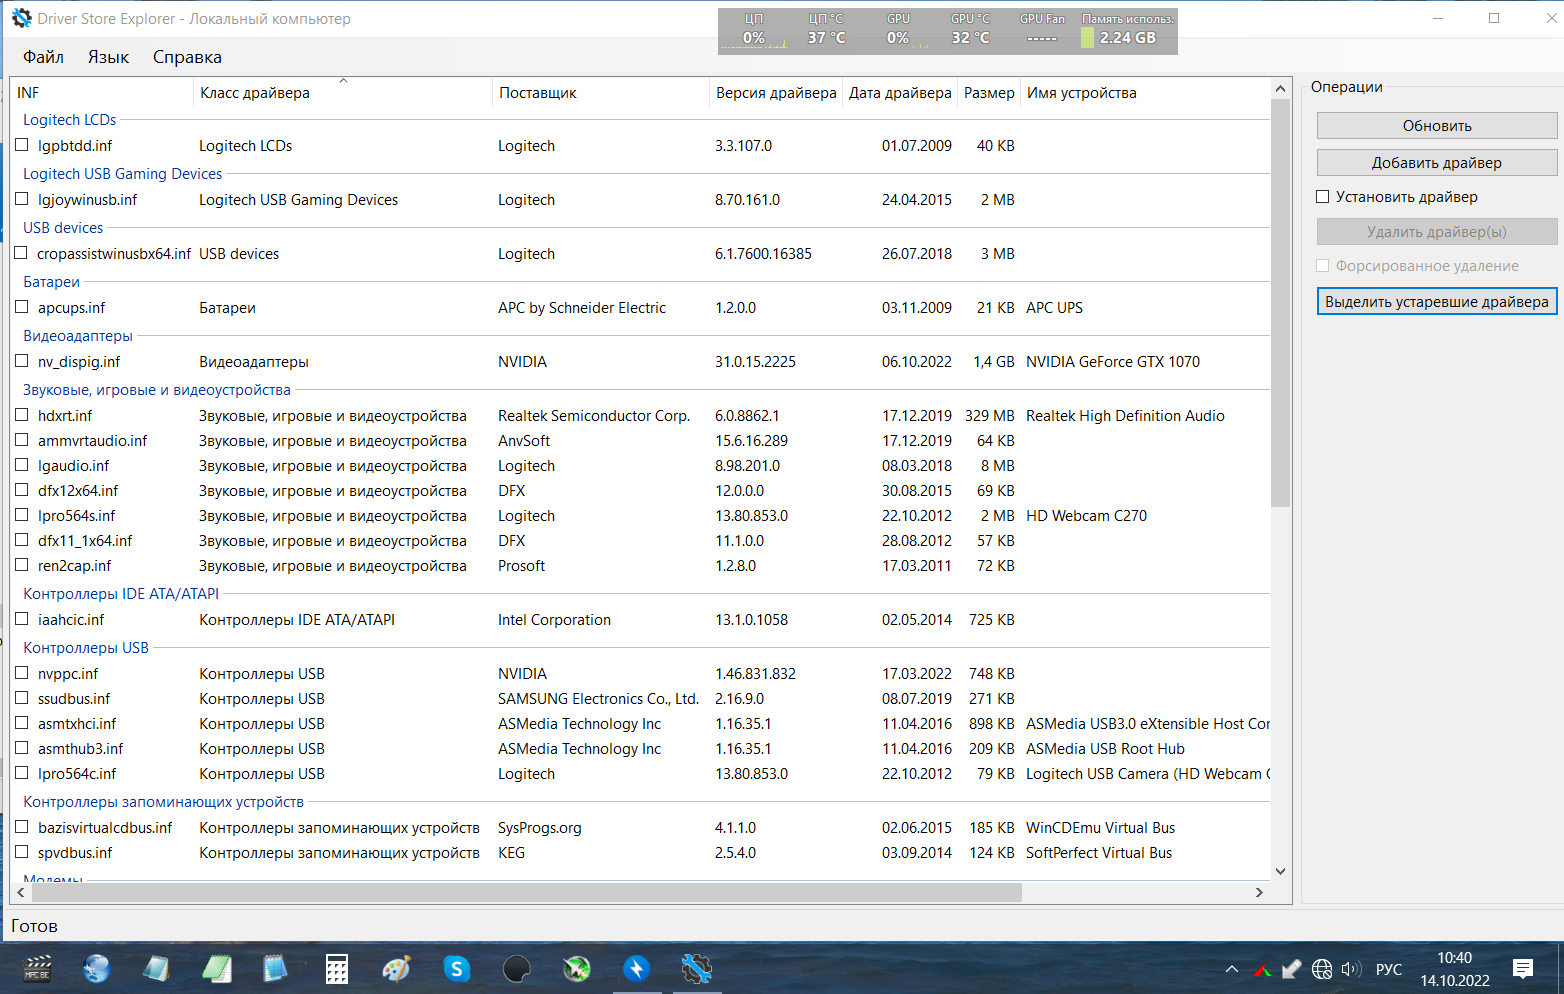Open network status tray icon

[x=1322, y=968]
